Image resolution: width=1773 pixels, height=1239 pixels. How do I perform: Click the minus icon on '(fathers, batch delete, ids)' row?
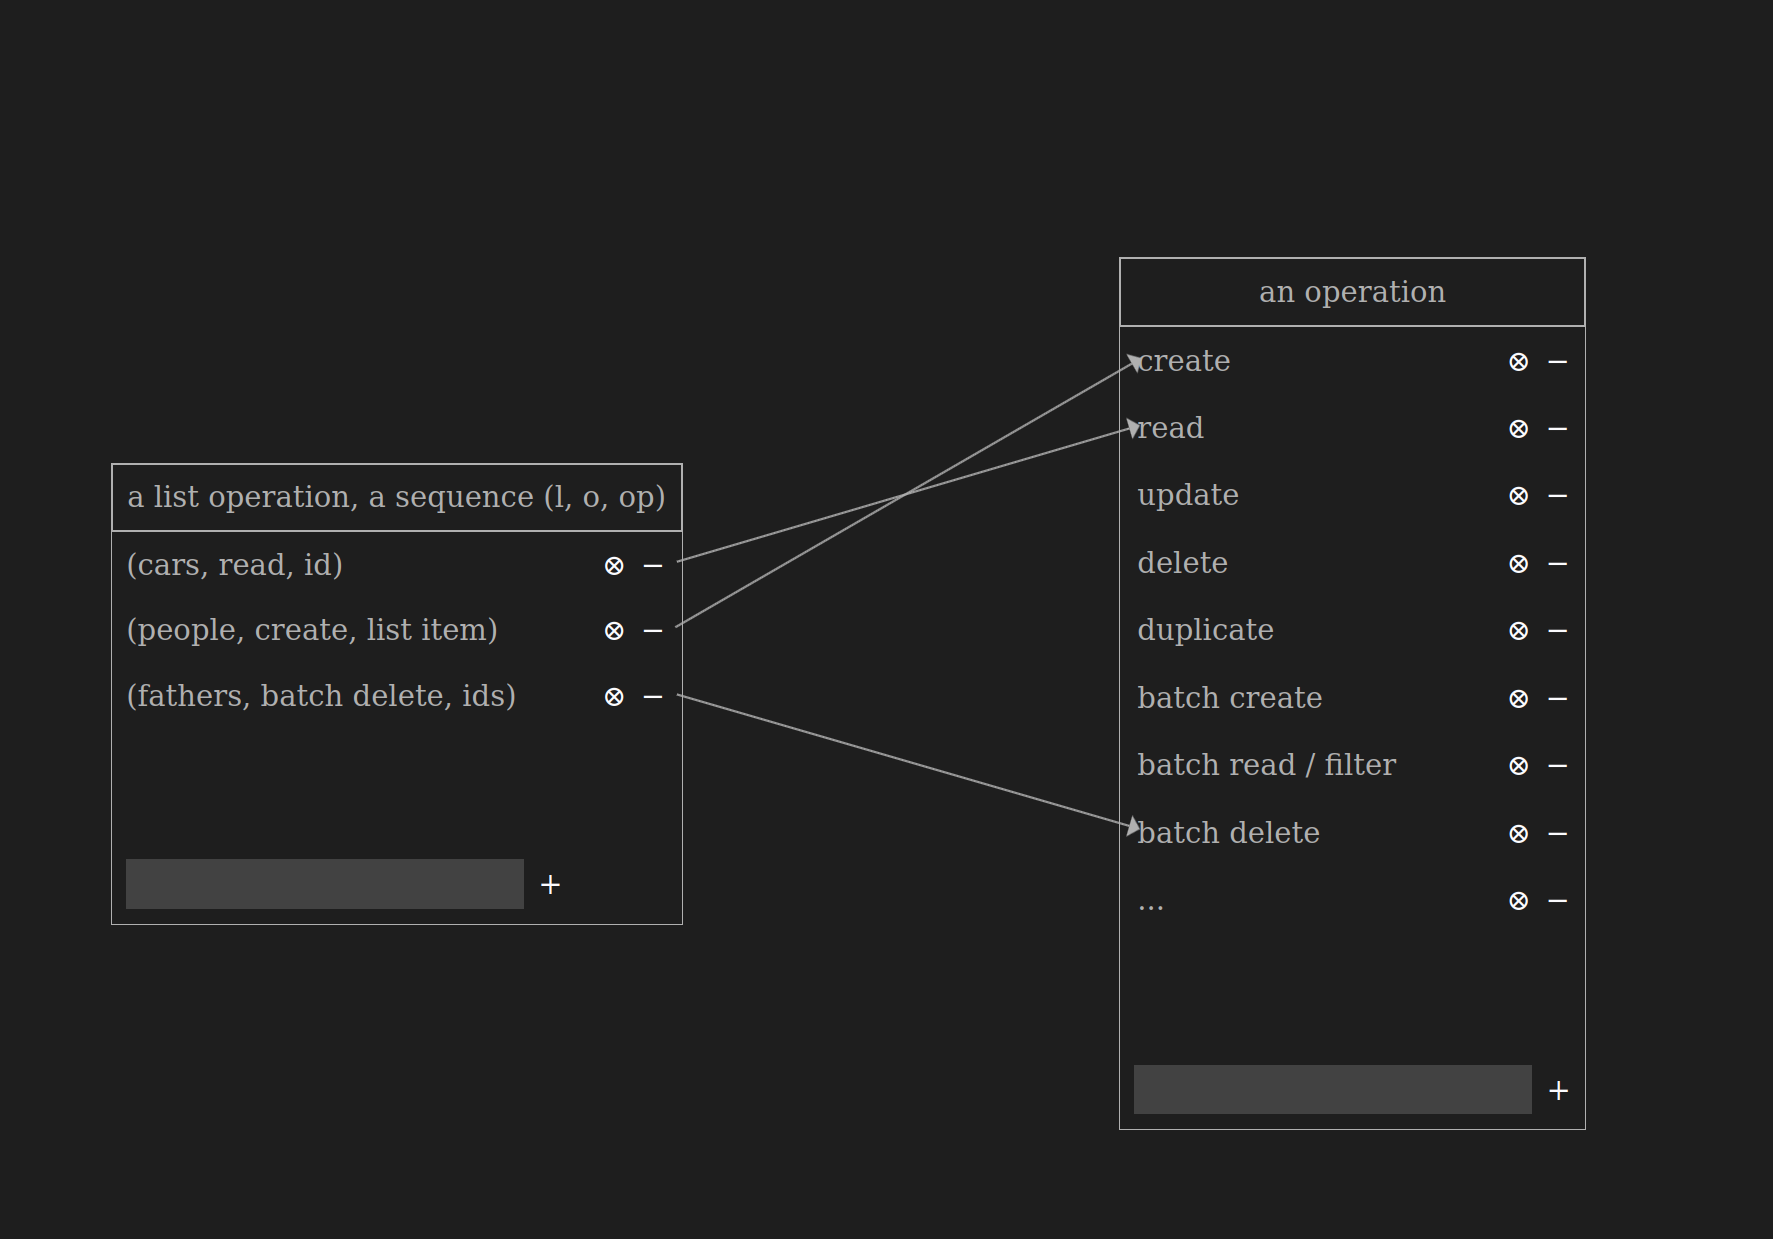pos(653,697)
